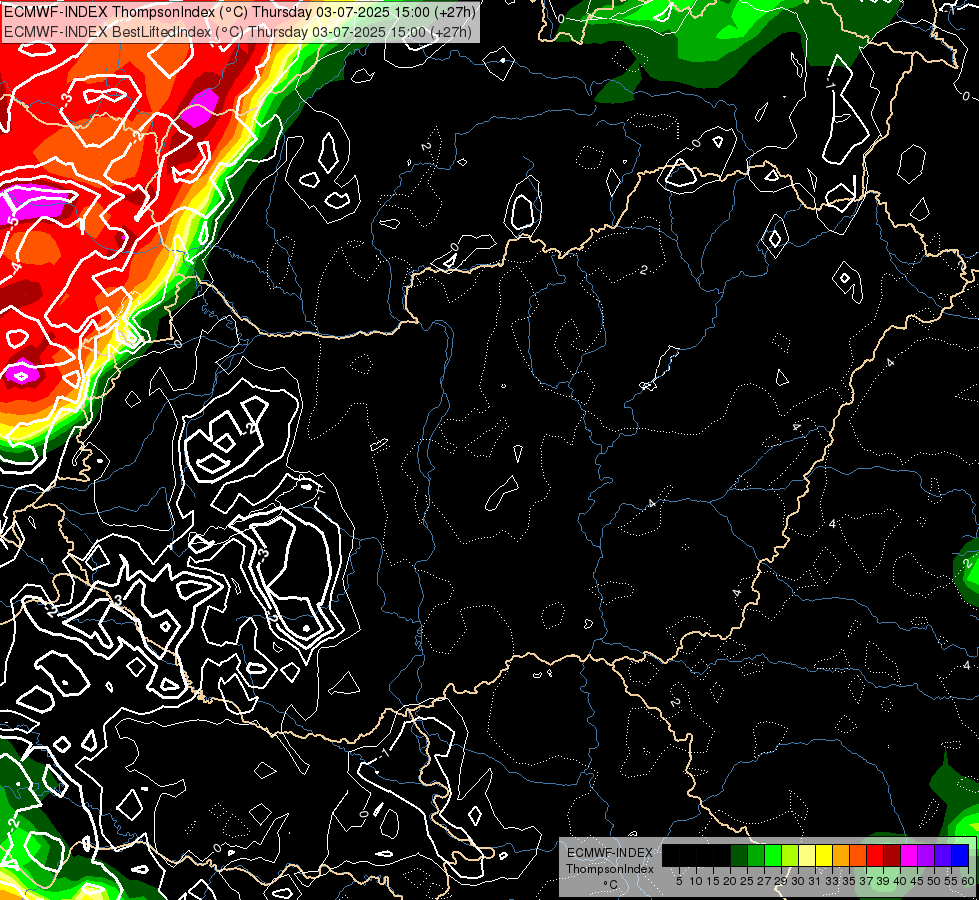Screen dimensions: 979x900
Task: Click the legend scale value 33
Action: point(832,881)
